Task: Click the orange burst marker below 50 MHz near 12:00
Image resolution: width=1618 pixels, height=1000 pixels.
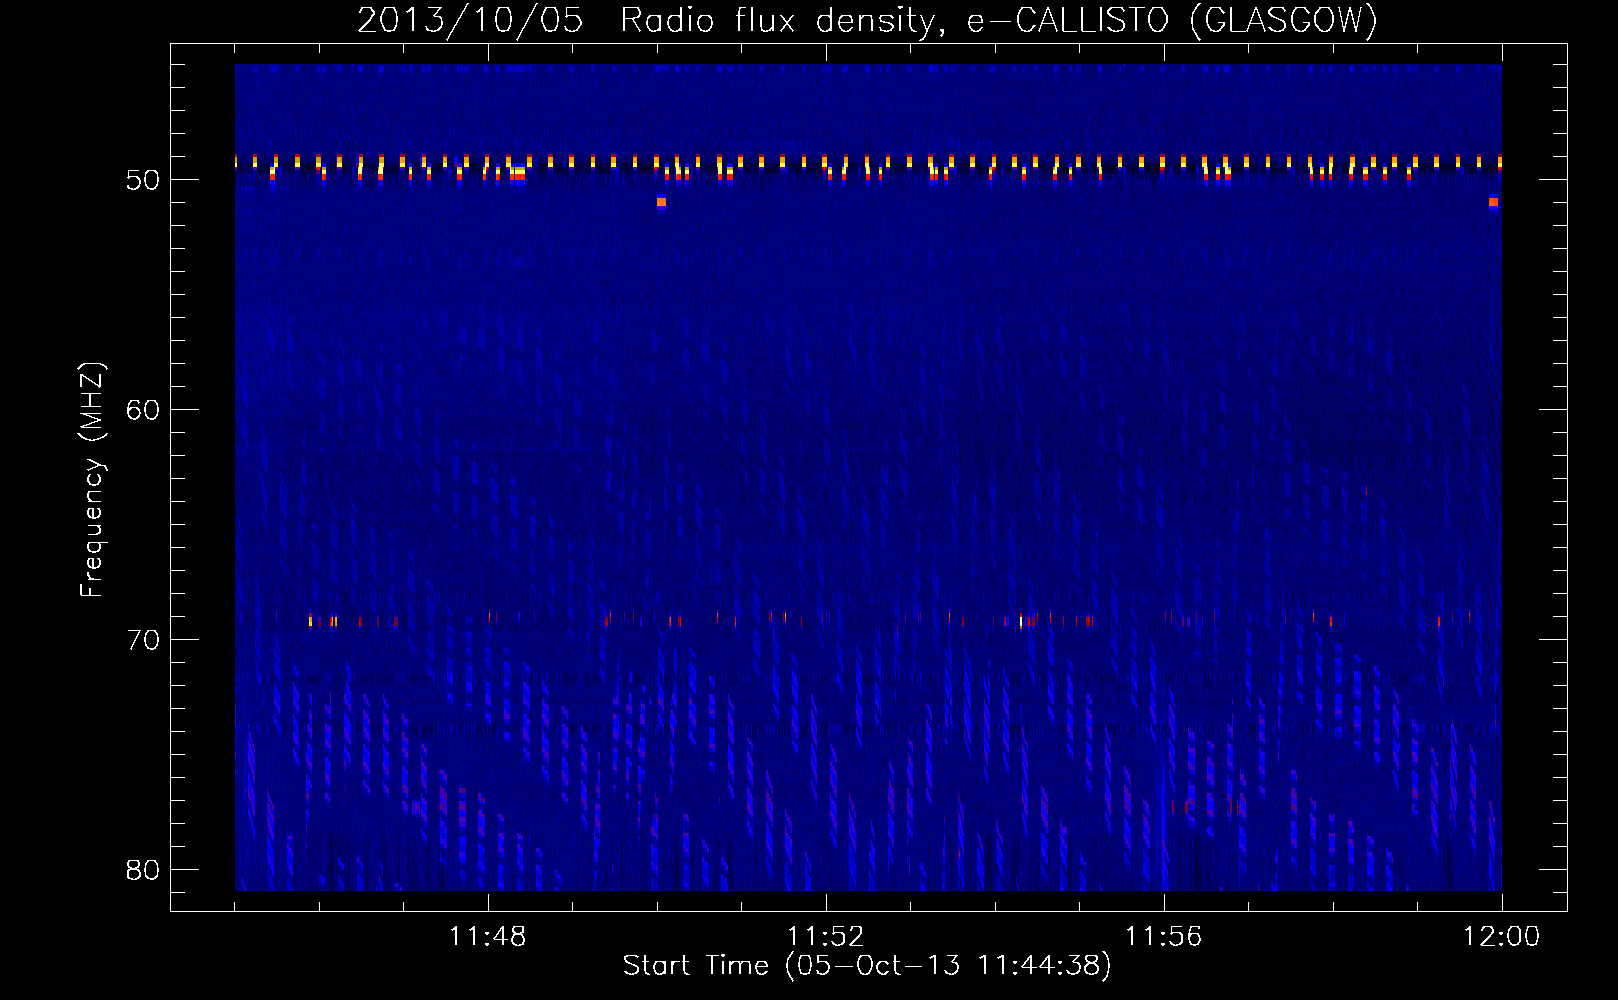Action: click(1493, 202)
